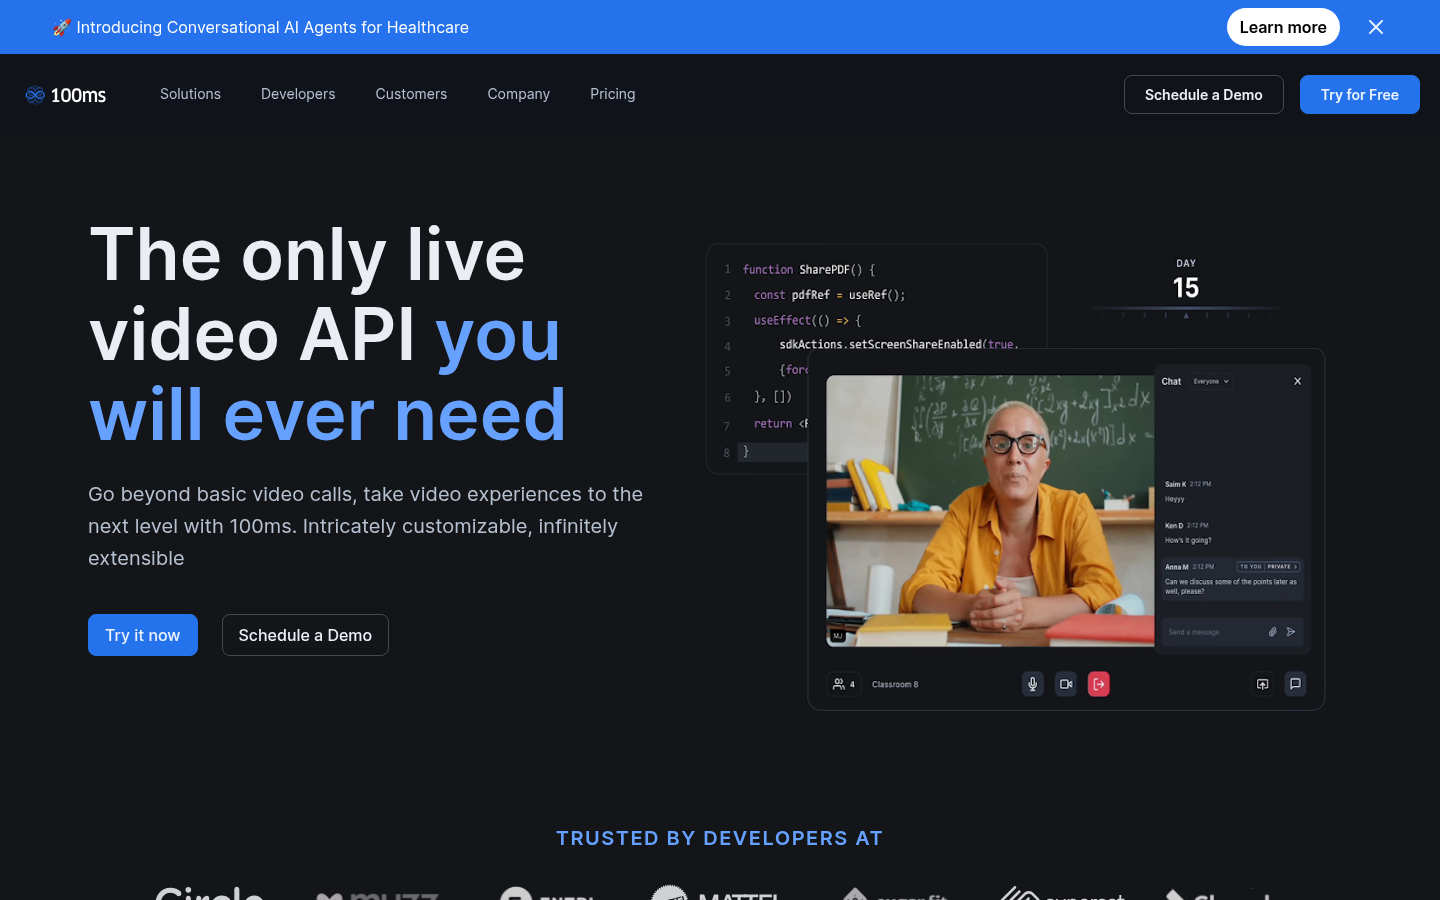The image size is (1440, 900).
Task: Click the Day 15 timeline slider
Action: coord(1186,312)
